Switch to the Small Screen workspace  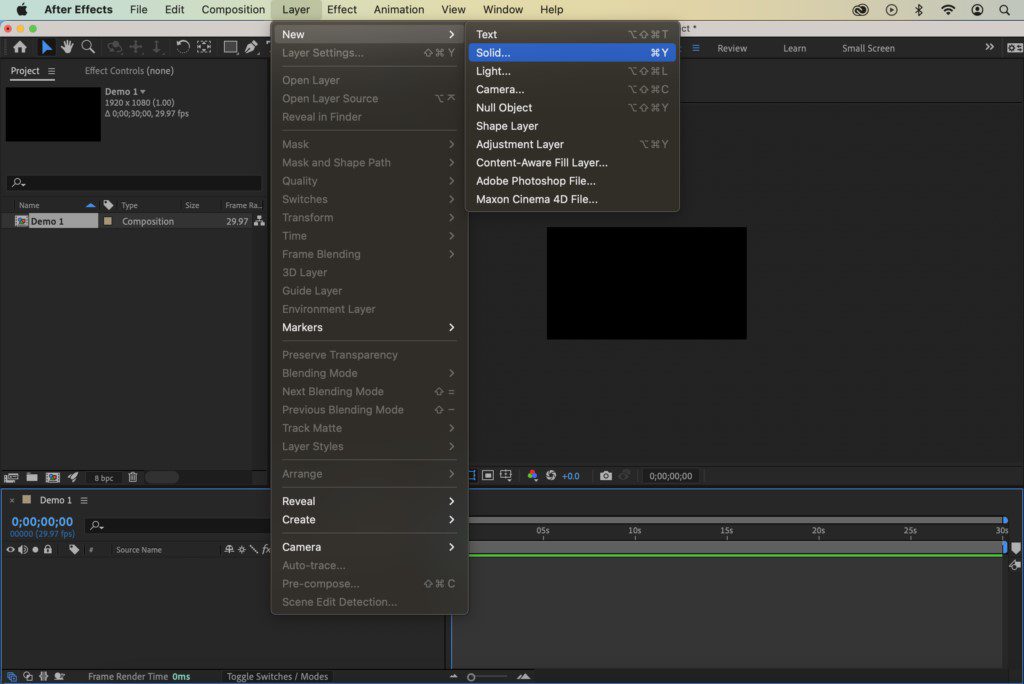pos(868,48)
